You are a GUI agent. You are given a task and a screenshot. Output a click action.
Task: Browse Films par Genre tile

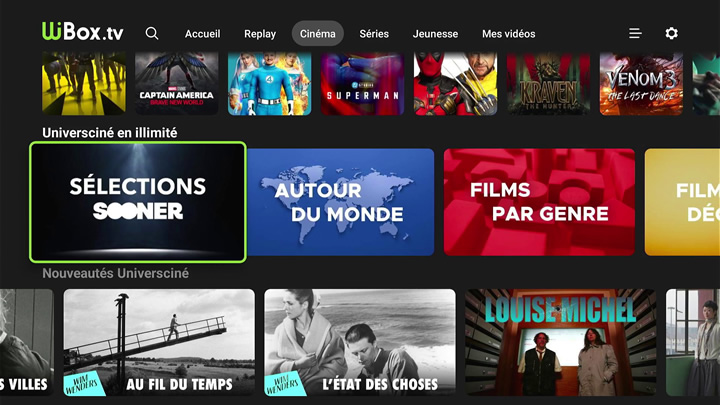(x=539, y=202)
